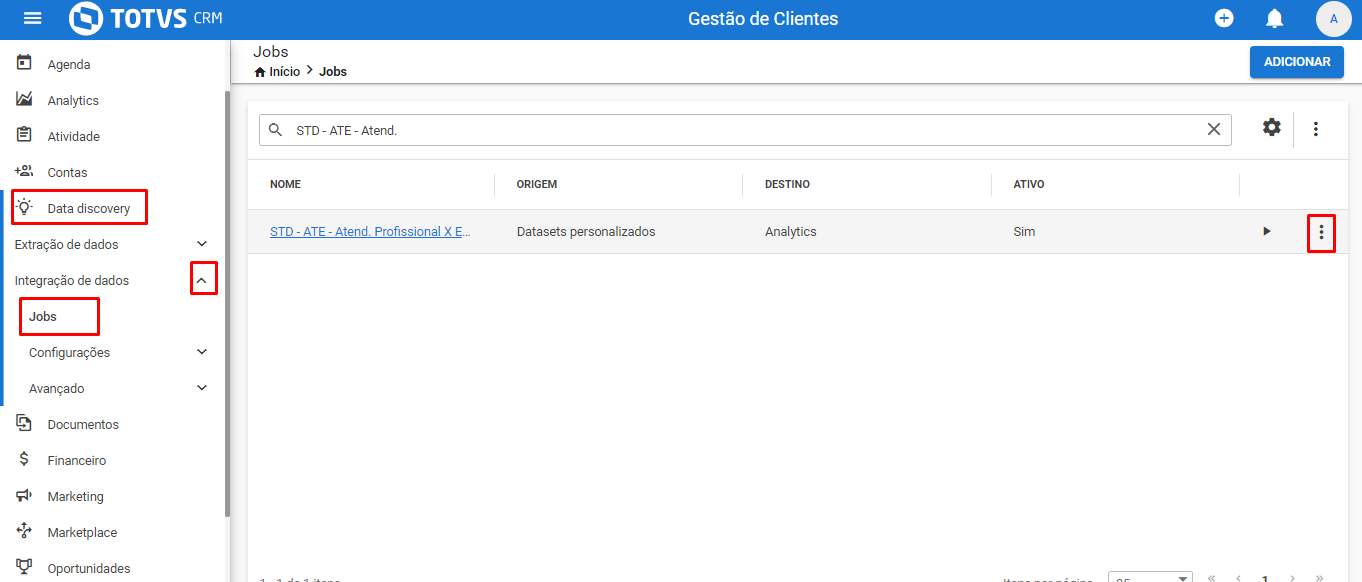Click the Marketing megaphone icon
The height and width of the screenshot is (582, 1362).
point(25,495)
